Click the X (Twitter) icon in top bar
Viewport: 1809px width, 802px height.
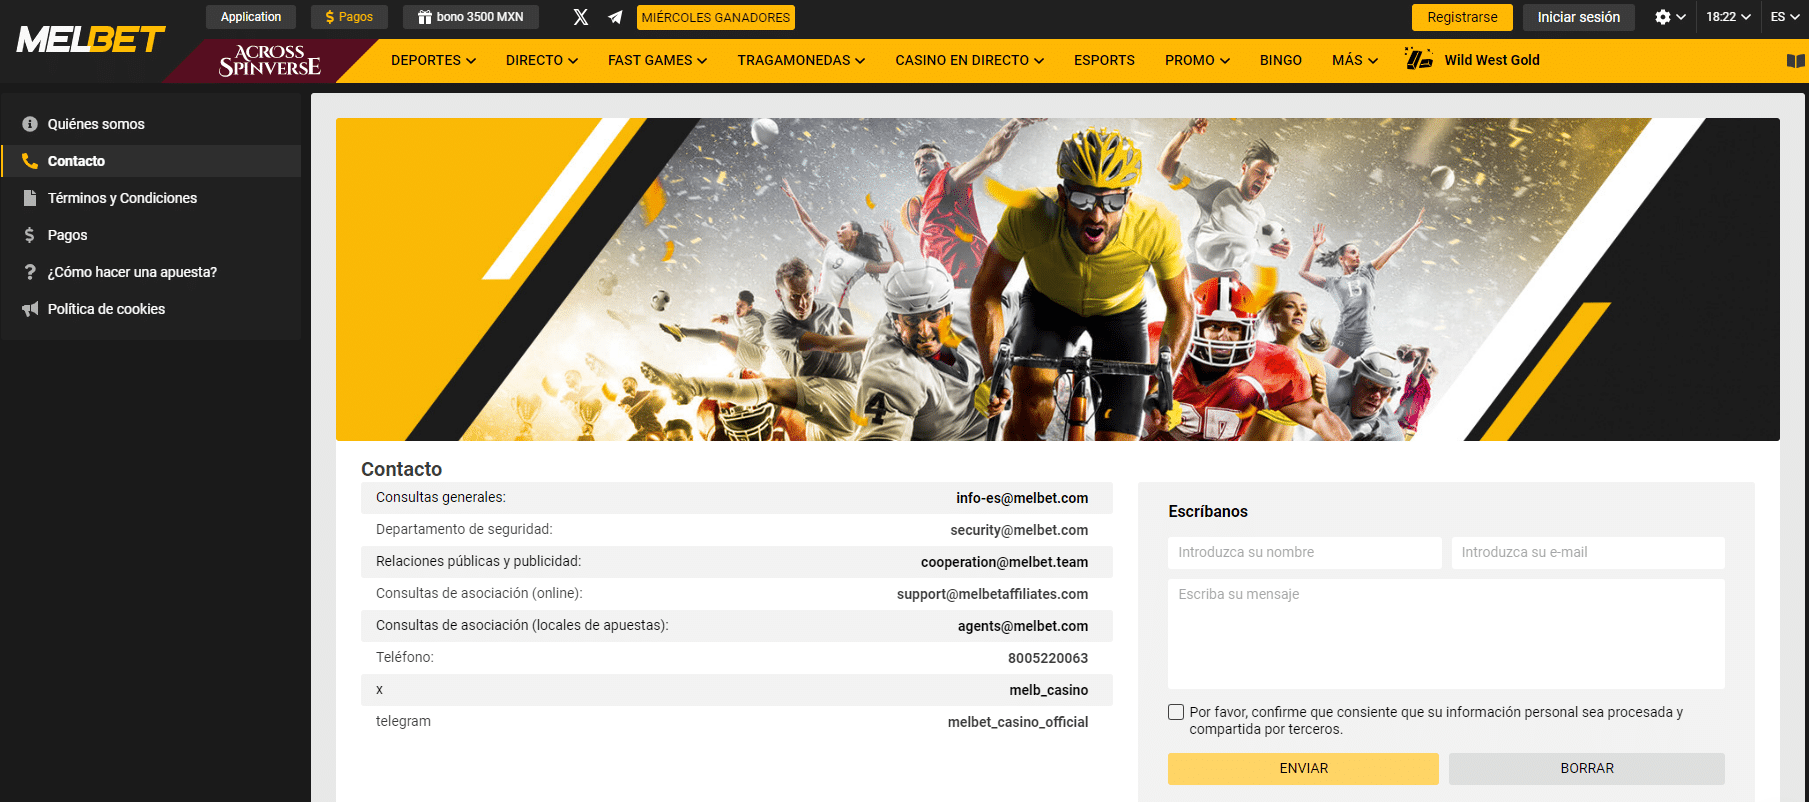coord(580,17)
